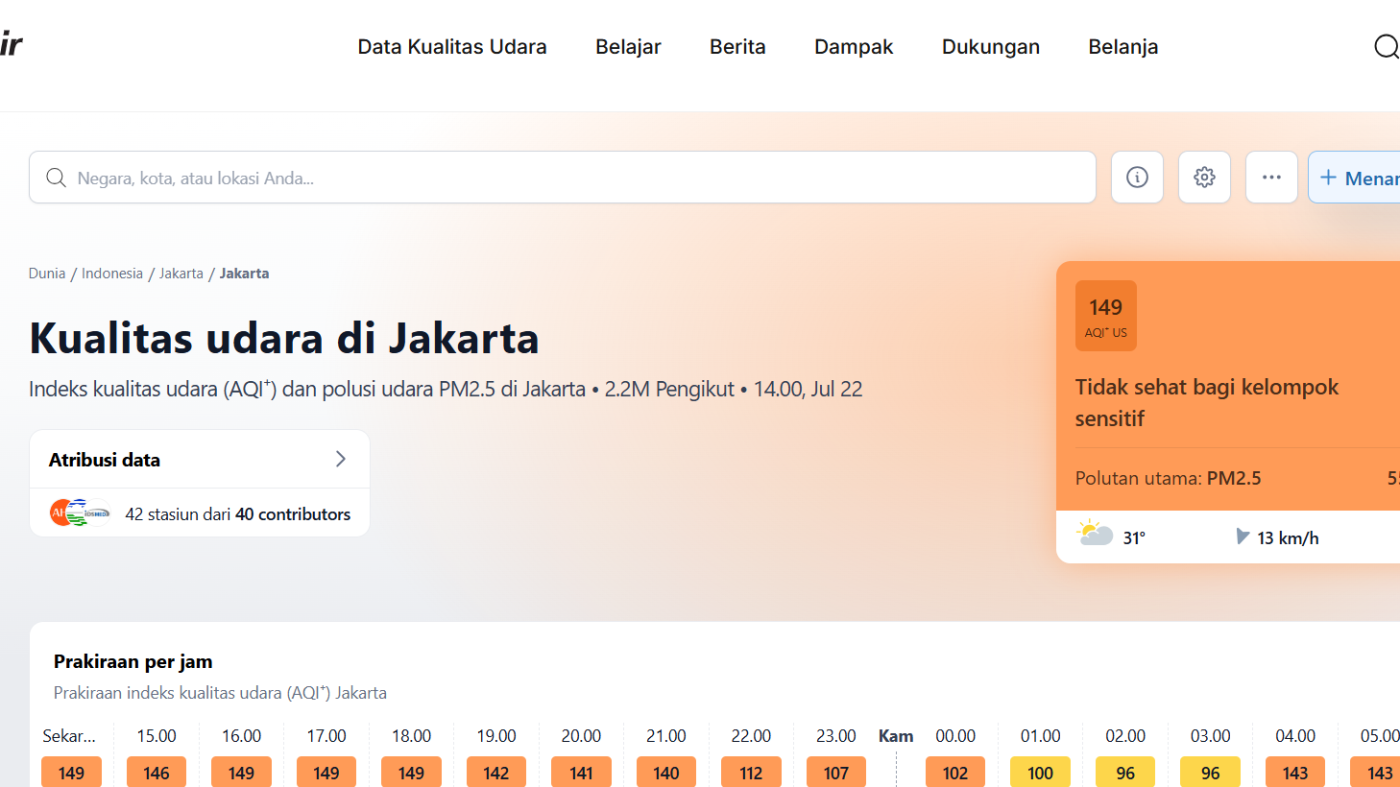
Task: Open the Belajar menu
Action: (x=628, y=47)
